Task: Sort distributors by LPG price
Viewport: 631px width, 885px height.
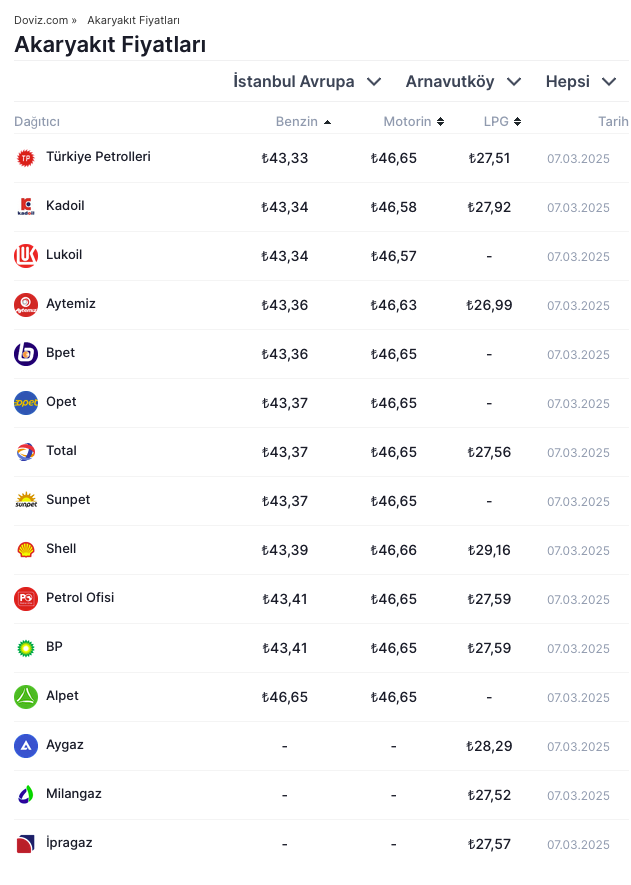Action: [x=502, y=122]
